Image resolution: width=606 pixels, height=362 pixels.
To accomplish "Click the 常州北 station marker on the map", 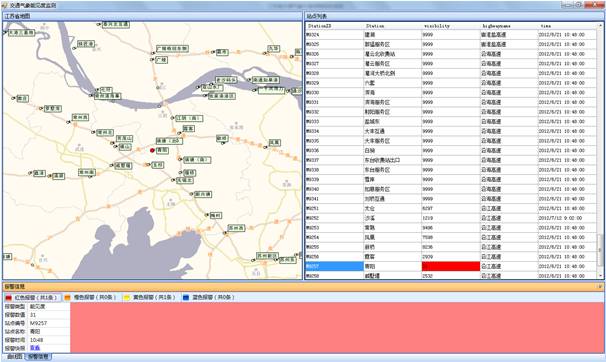I will pos(105,133).
